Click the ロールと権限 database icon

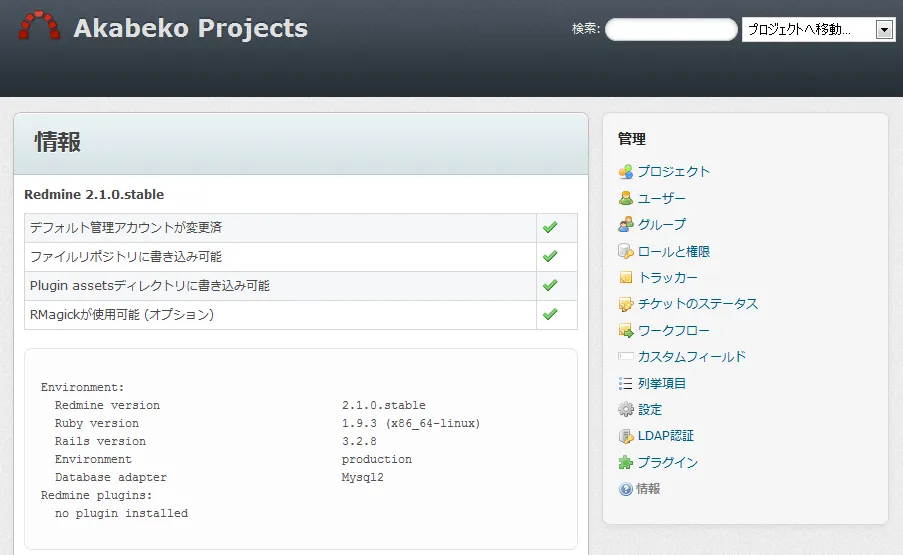pos(625,251)
